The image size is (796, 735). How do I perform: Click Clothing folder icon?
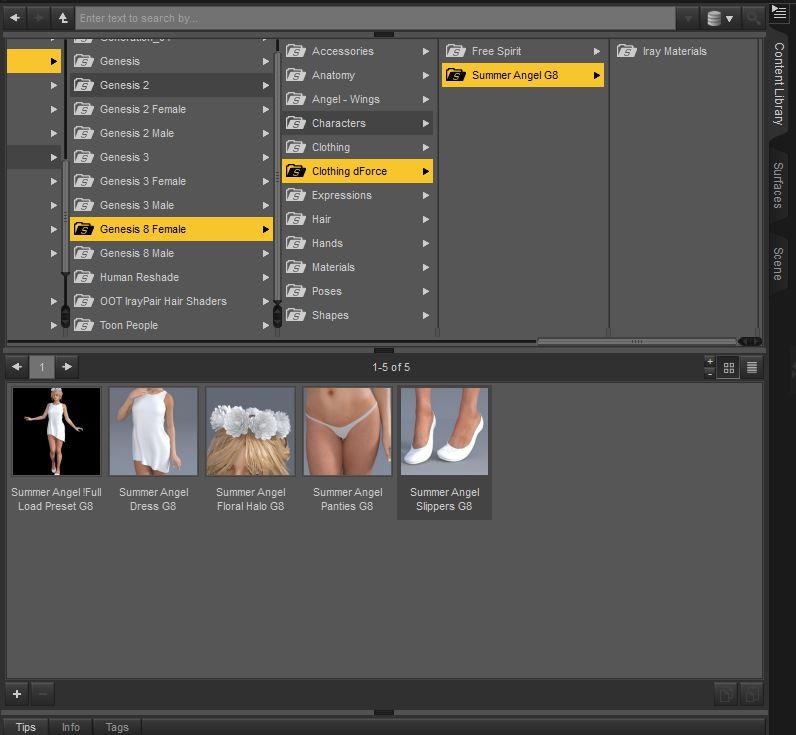tap(295, 147)
